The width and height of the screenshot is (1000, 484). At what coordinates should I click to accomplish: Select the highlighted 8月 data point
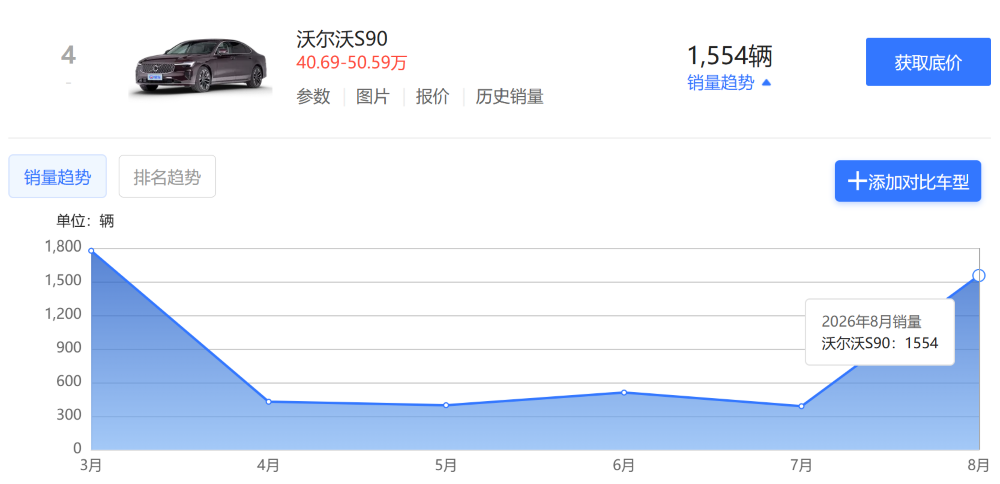979,275
